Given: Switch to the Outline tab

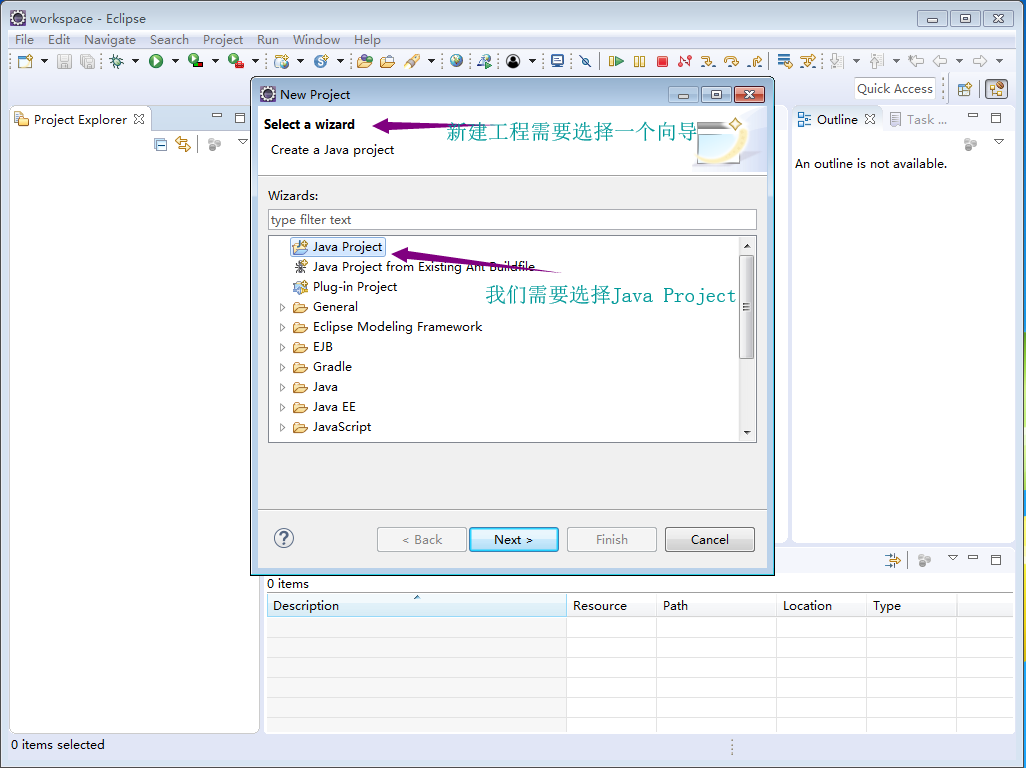Looking at the screenshot, I should (x=837, y=119).
